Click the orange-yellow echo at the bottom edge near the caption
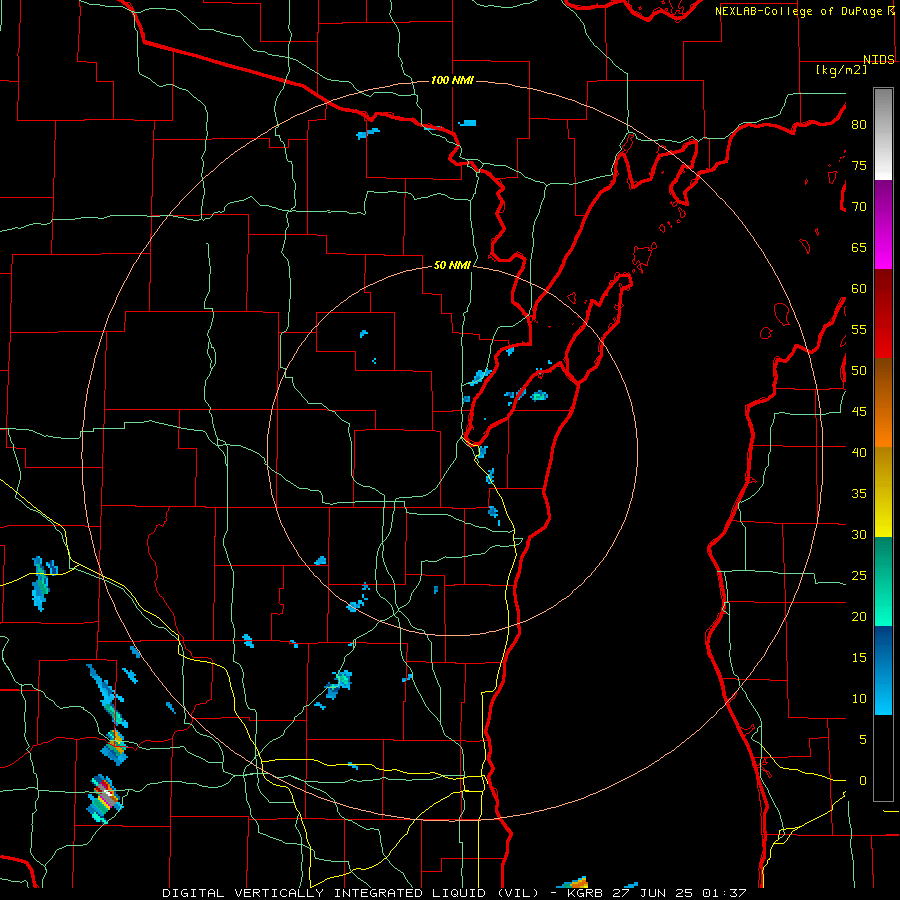The image size is (900, 900). (573, 883)
